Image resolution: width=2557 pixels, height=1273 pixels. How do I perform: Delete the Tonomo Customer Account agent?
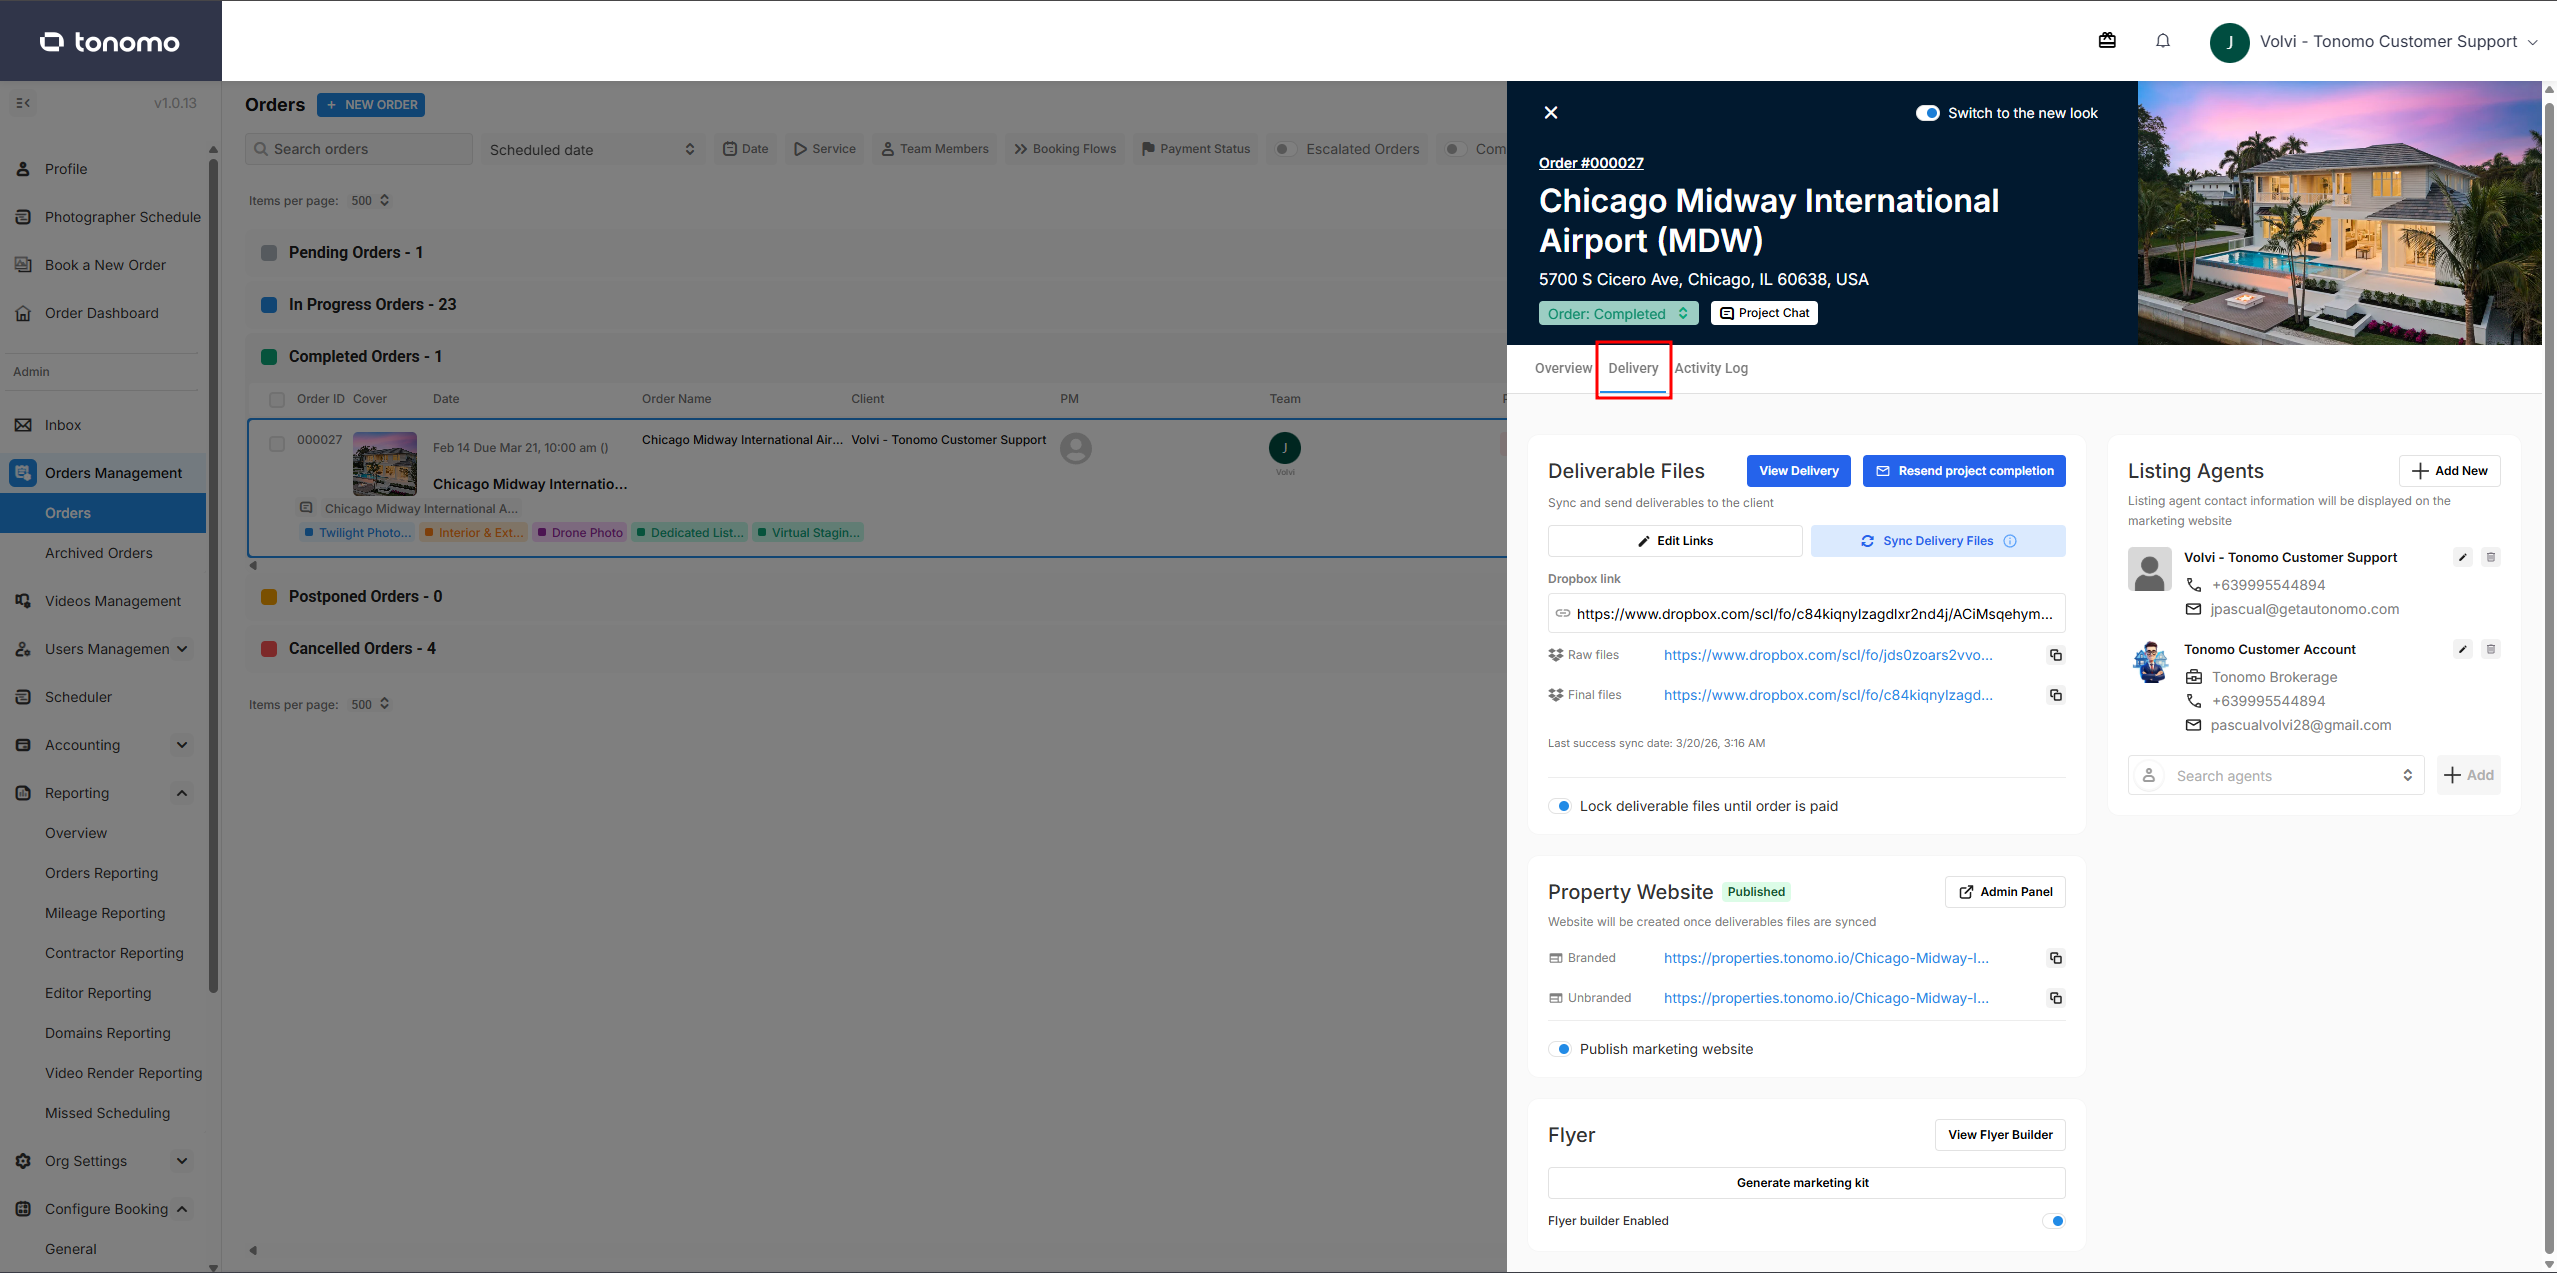pos(2491,650)
